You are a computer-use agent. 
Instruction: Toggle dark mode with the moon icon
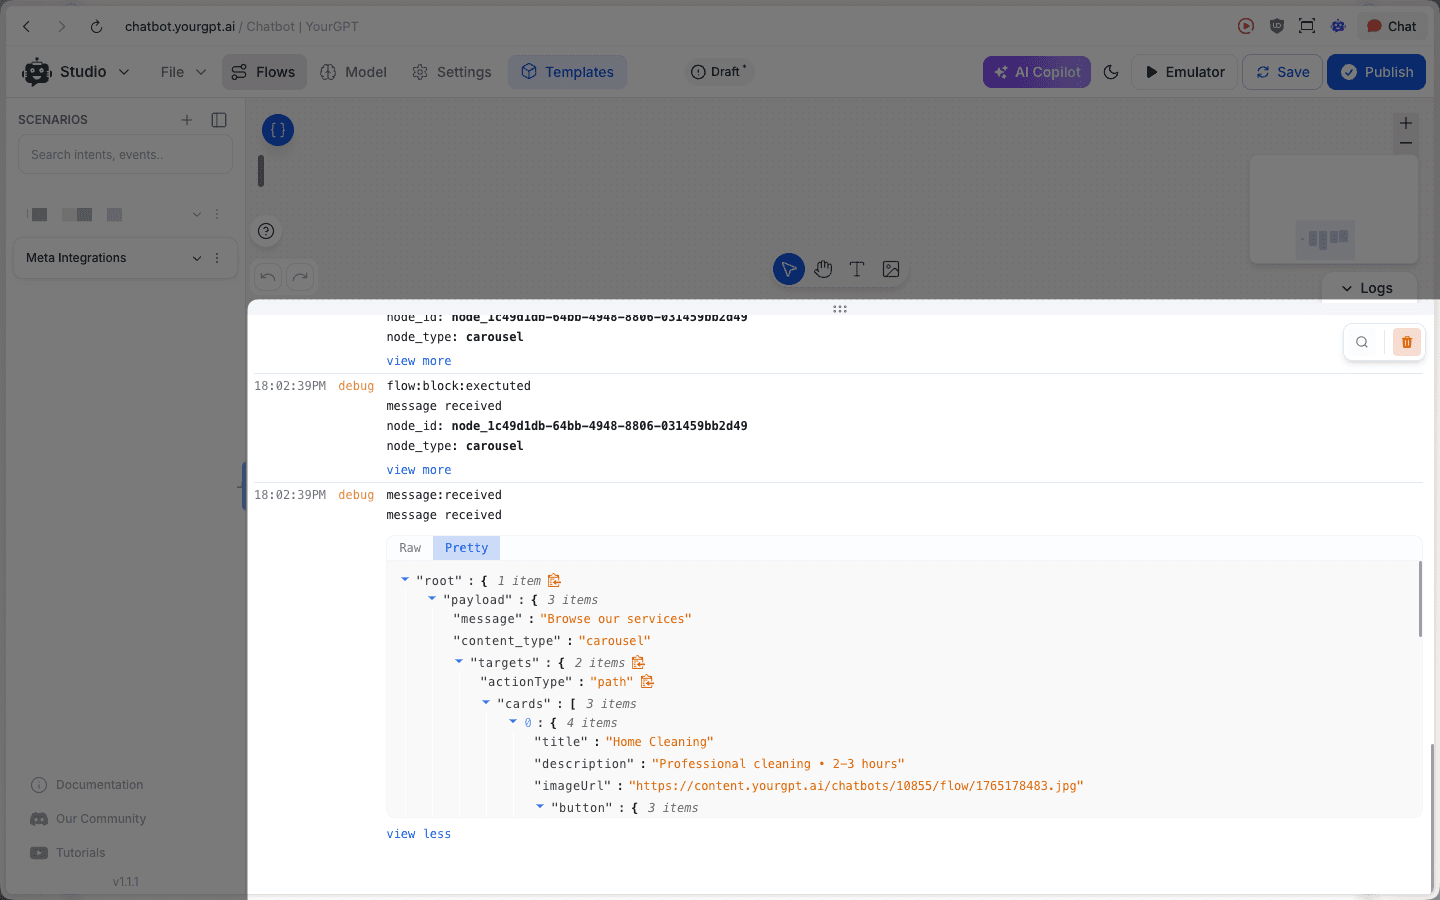[x=1111, y=71]
